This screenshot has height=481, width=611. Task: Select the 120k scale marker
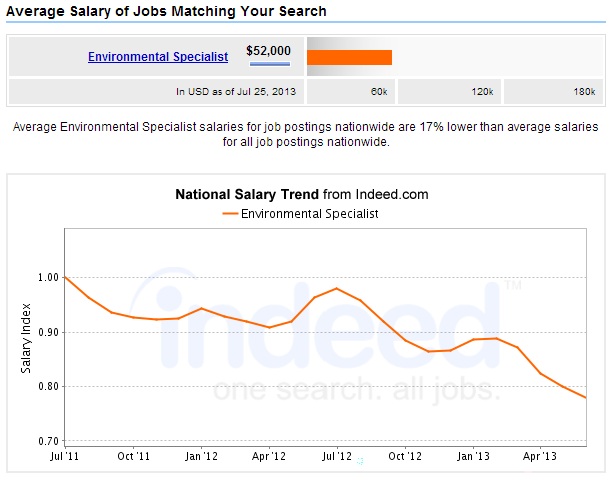coord(484,91)
